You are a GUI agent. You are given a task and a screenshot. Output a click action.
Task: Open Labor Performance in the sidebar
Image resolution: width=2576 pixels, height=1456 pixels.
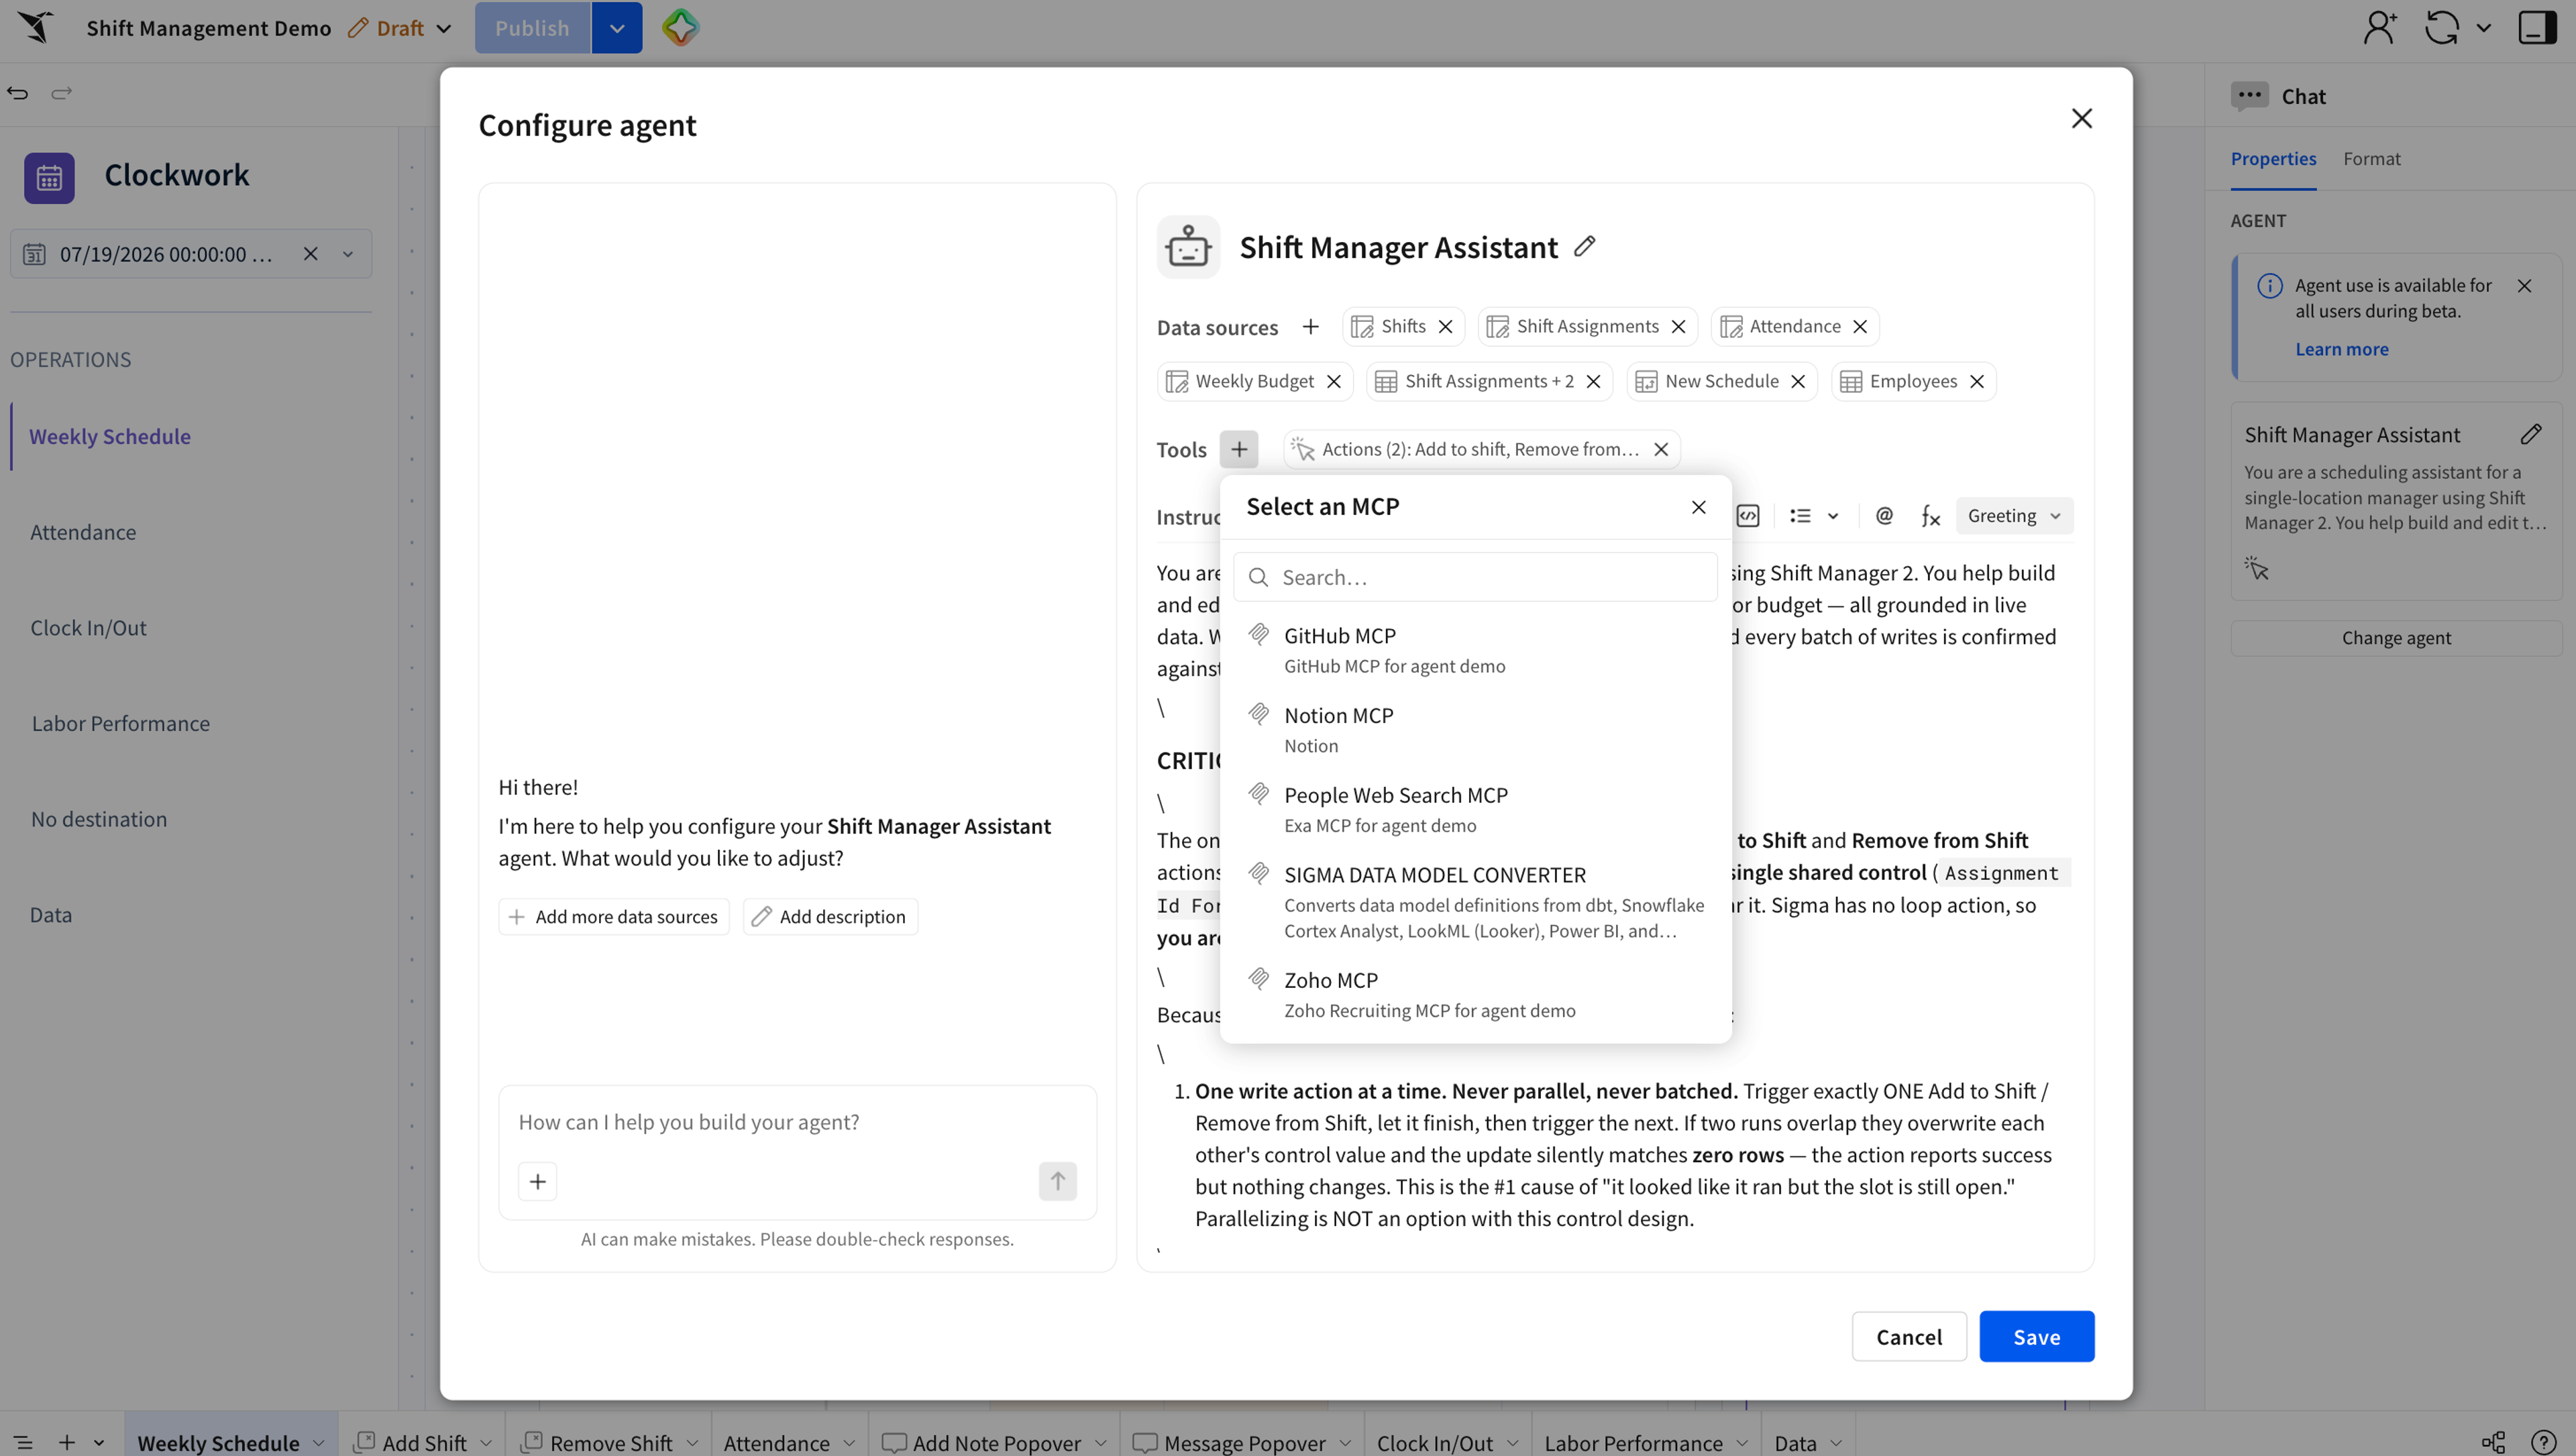tap(120, 724)
